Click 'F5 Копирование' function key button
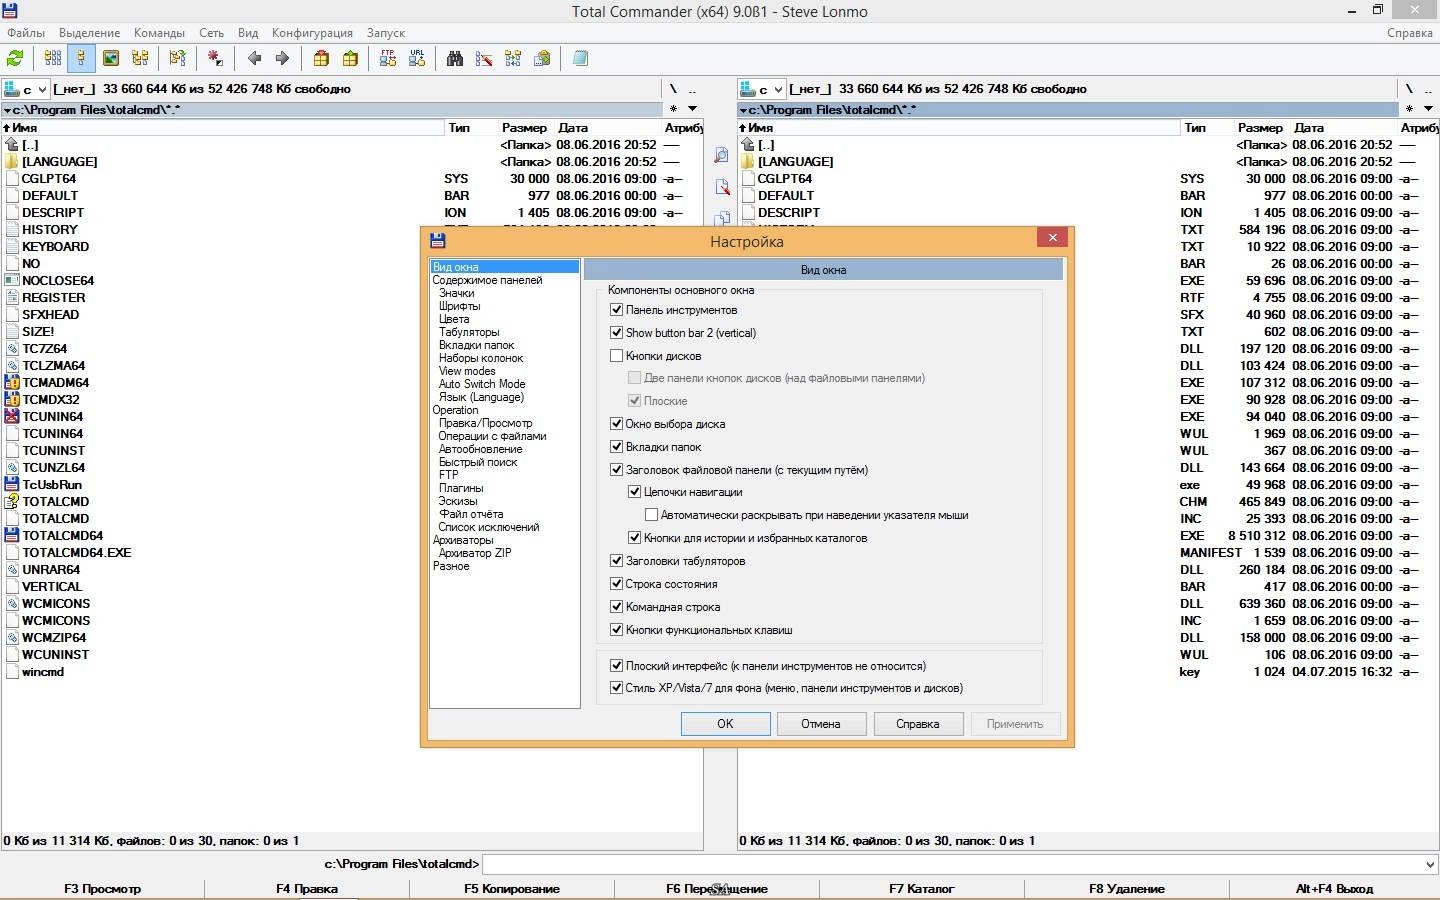Viewport: 1440px width, 900px height. (x=512, y=889)
